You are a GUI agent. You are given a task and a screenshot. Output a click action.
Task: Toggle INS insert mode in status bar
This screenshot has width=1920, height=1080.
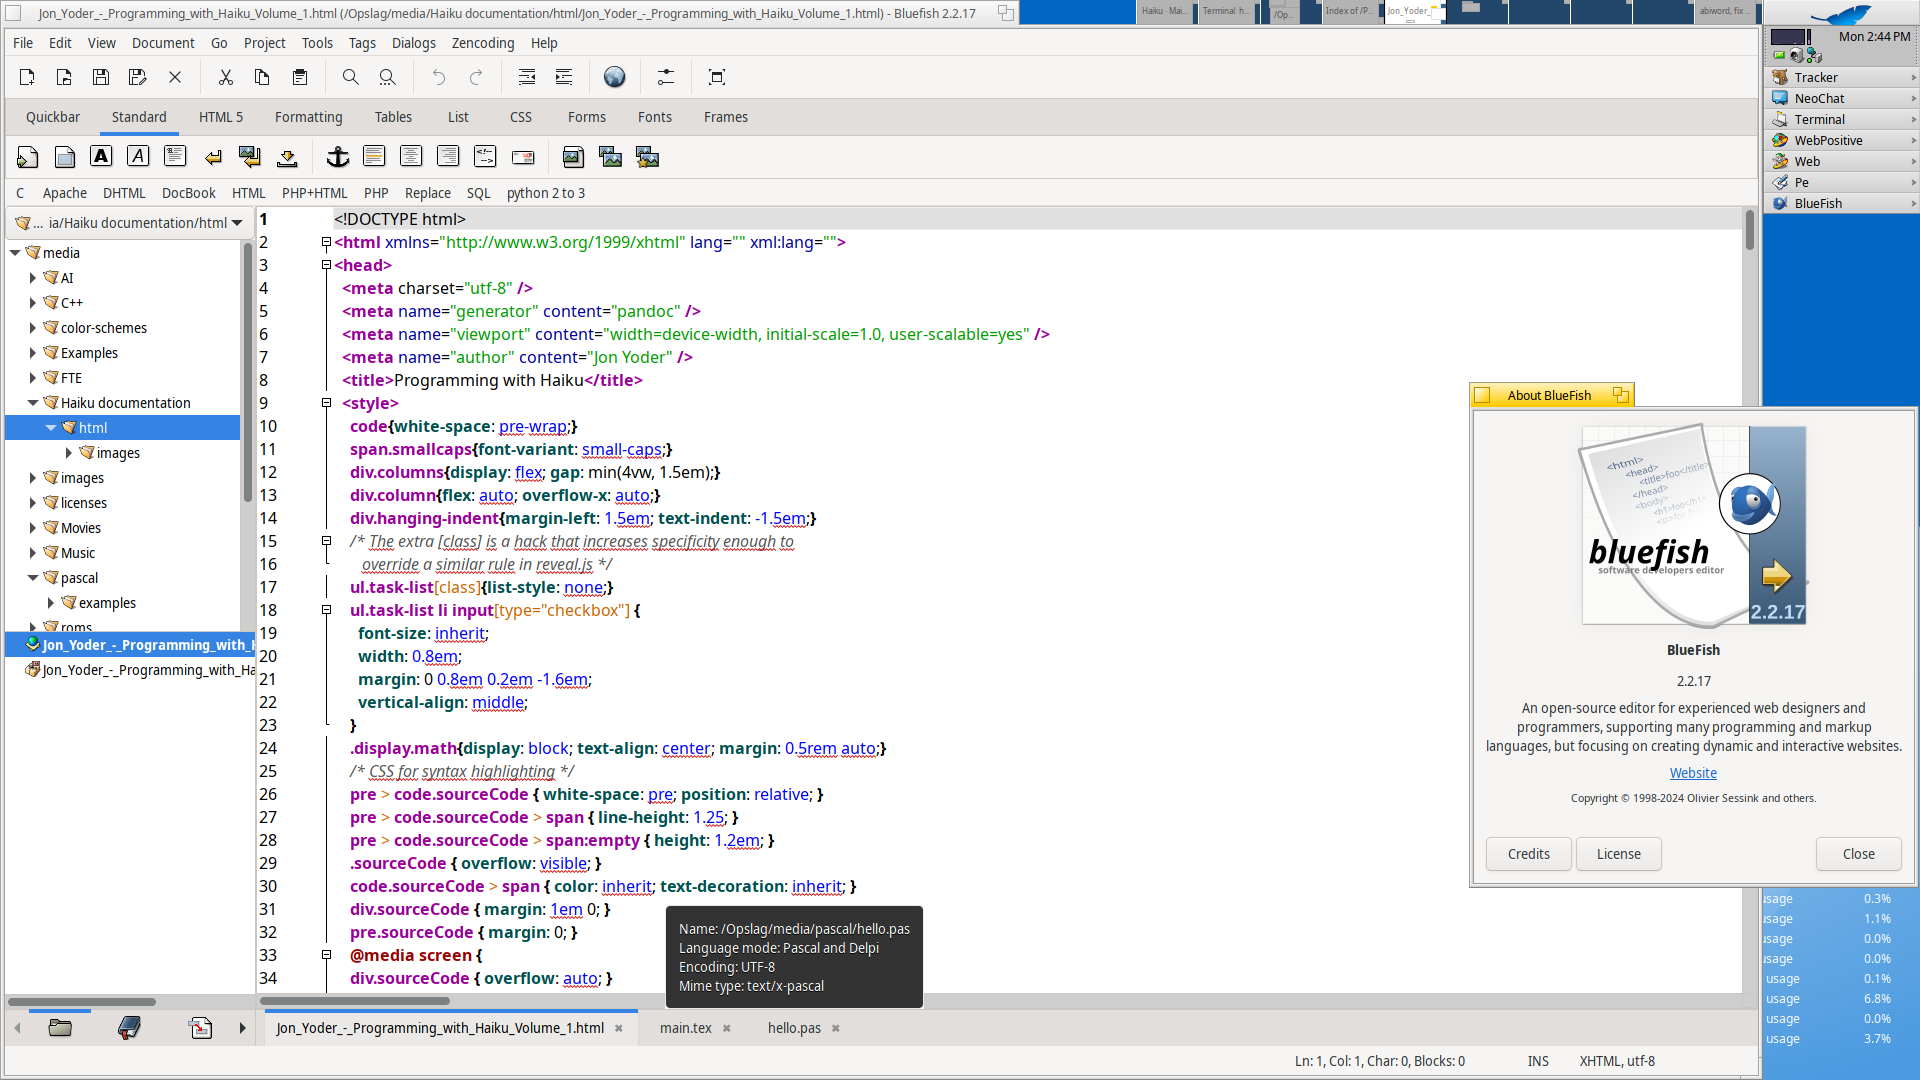click(x=1538, y=1061)
